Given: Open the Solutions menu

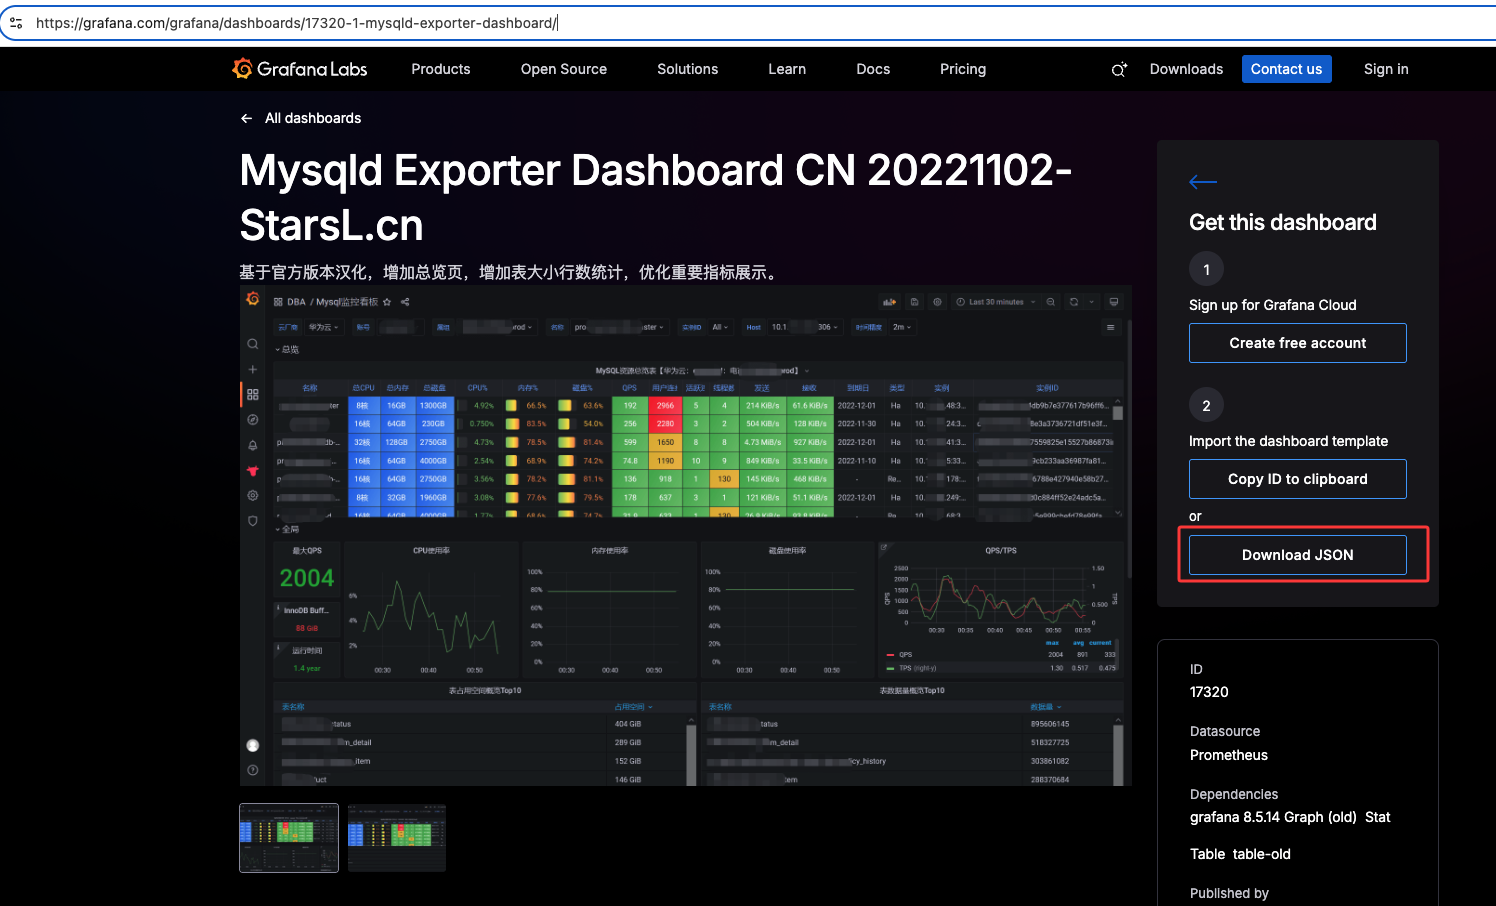Looking at the screenshot, I should pos(688,69).
